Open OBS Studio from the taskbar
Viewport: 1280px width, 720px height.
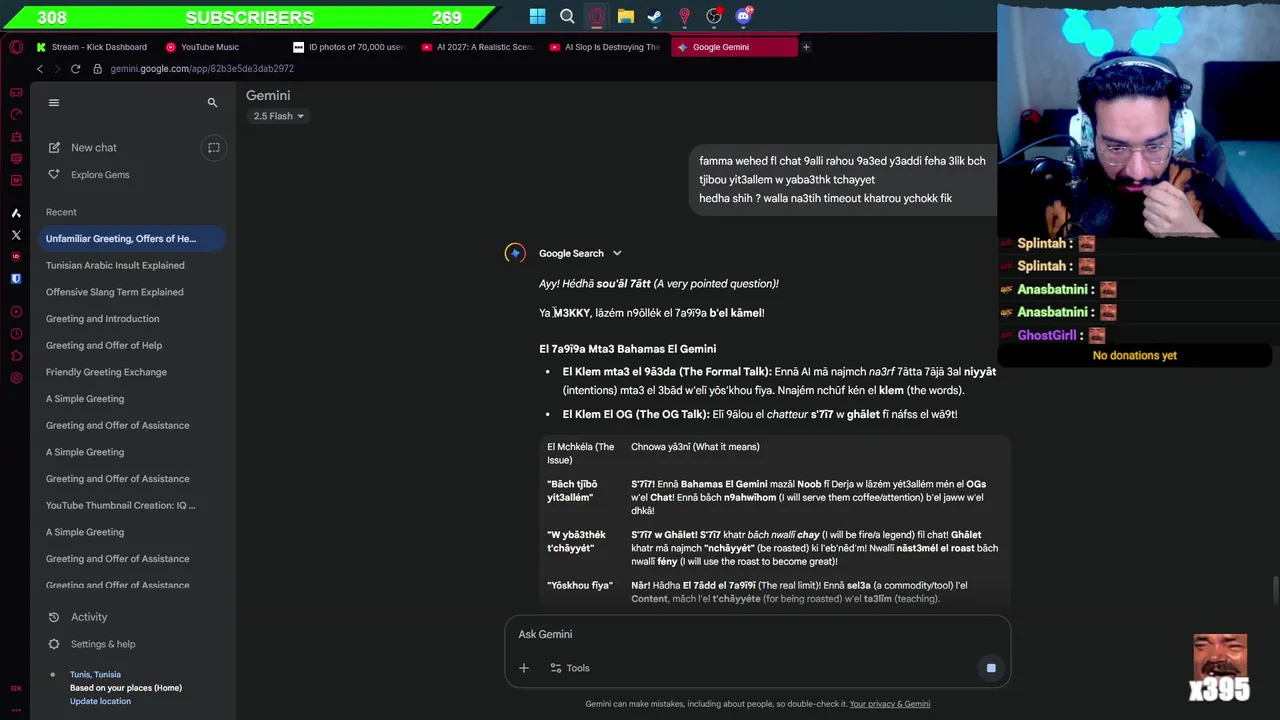click(x=714, y=16)
